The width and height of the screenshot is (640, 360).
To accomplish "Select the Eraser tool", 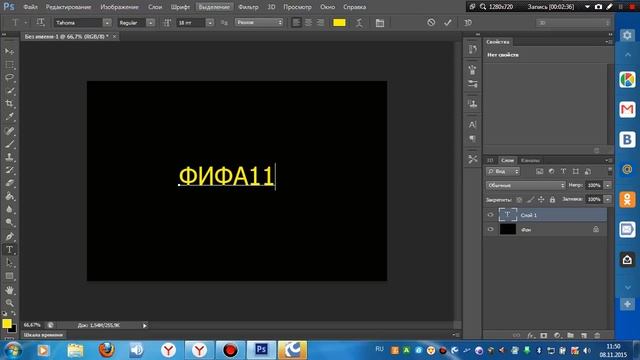I will tap(9, 183).
